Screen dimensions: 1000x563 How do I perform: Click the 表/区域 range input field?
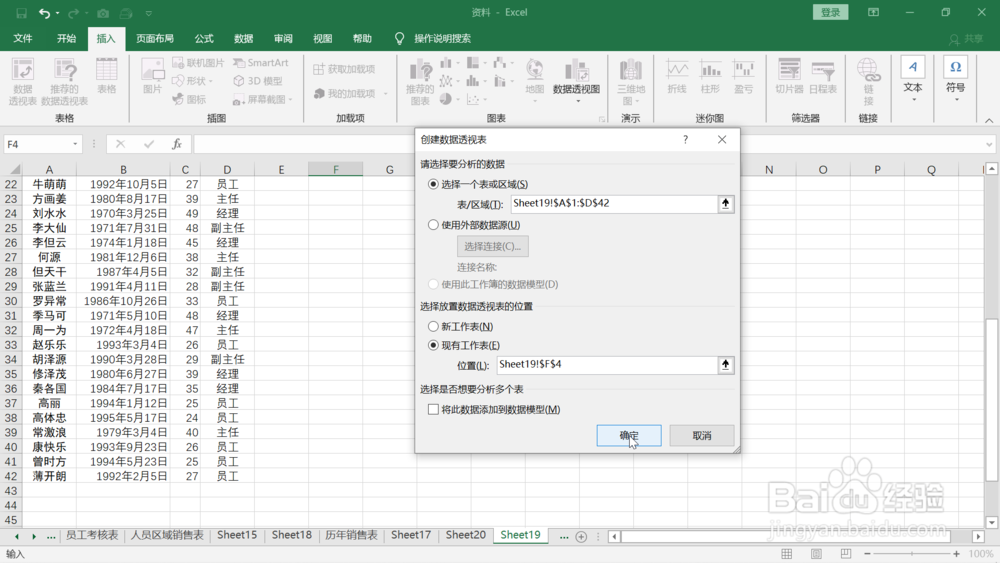(614, 203)
